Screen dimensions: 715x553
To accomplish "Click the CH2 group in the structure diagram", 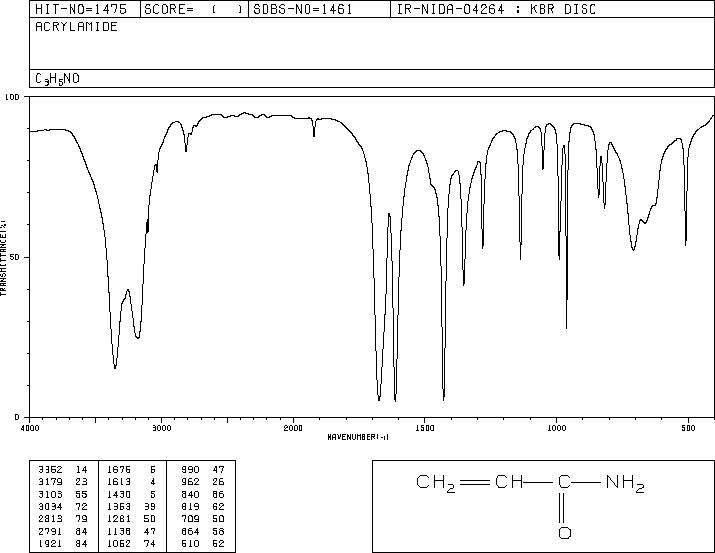I will [x=435, y=484].
